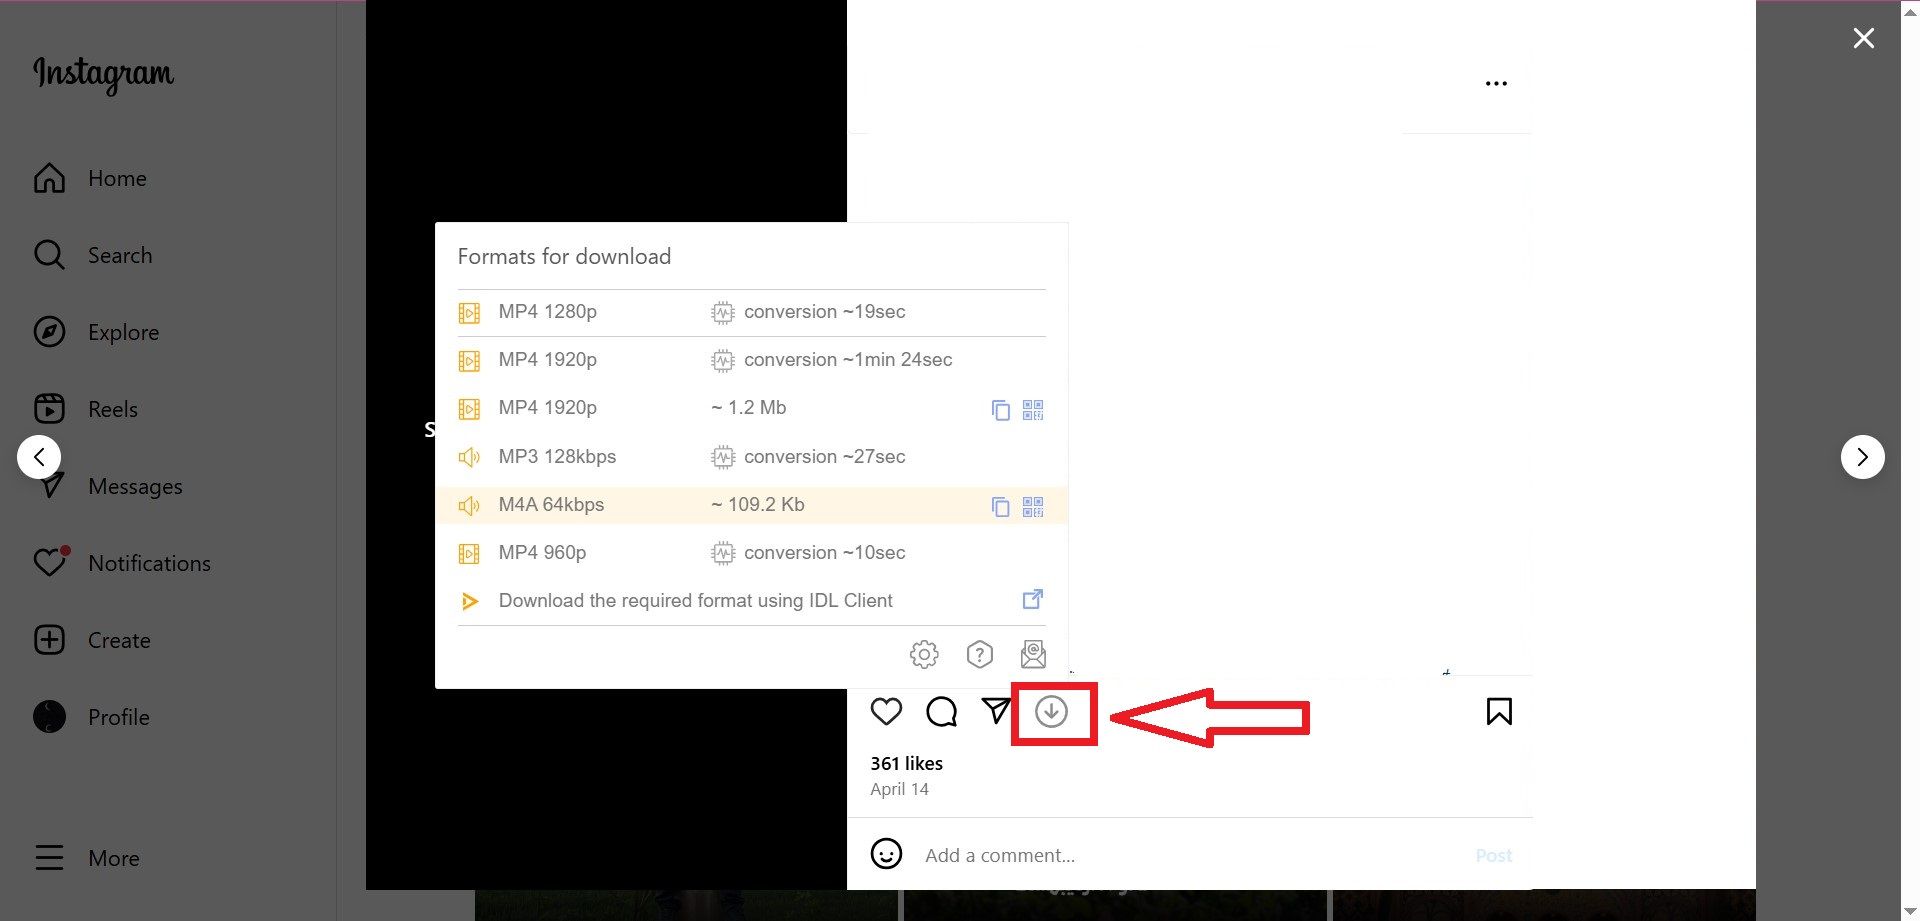The width and height of the screenshot is (1920, 921).
Task: Click the Reels clapper icon
Action: click(x=49, y=409)
